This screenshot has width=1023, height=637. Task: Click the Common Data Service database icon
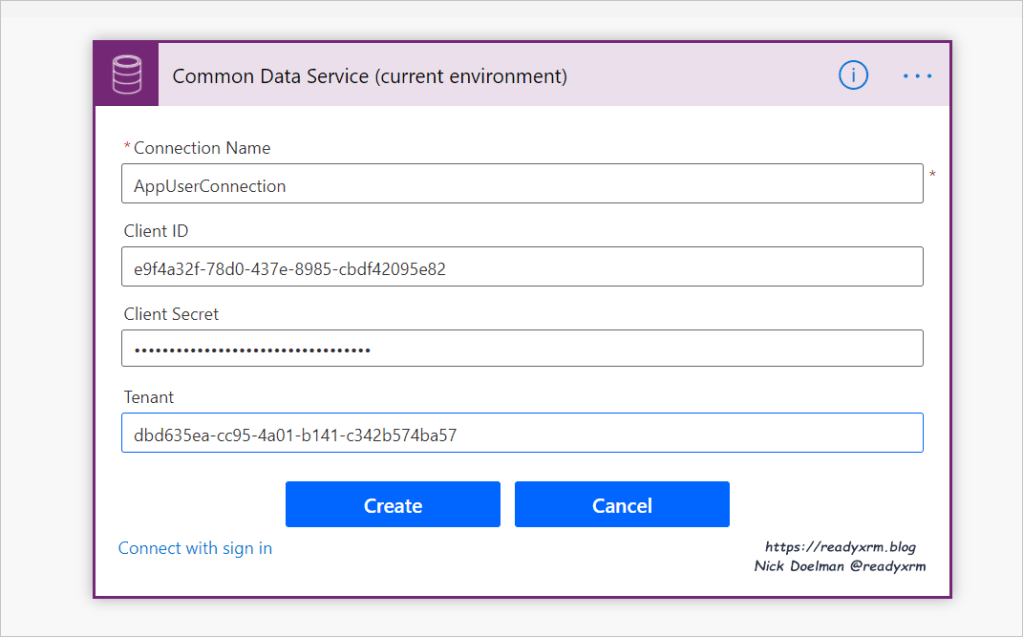[x=126, y=75]
